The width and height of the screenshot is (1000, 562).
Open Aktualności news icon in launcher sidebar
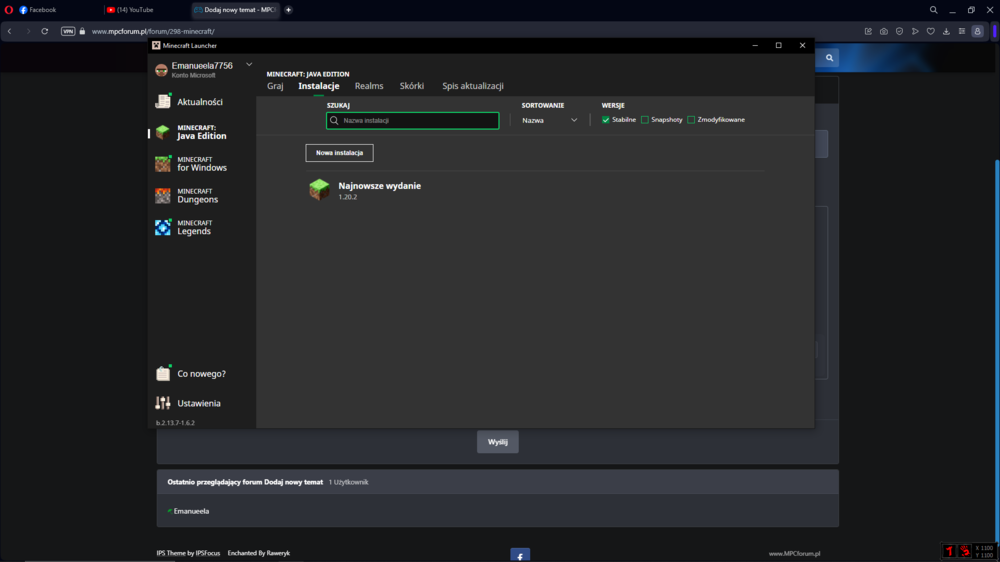pyautogui.click(x=163, y=101)
